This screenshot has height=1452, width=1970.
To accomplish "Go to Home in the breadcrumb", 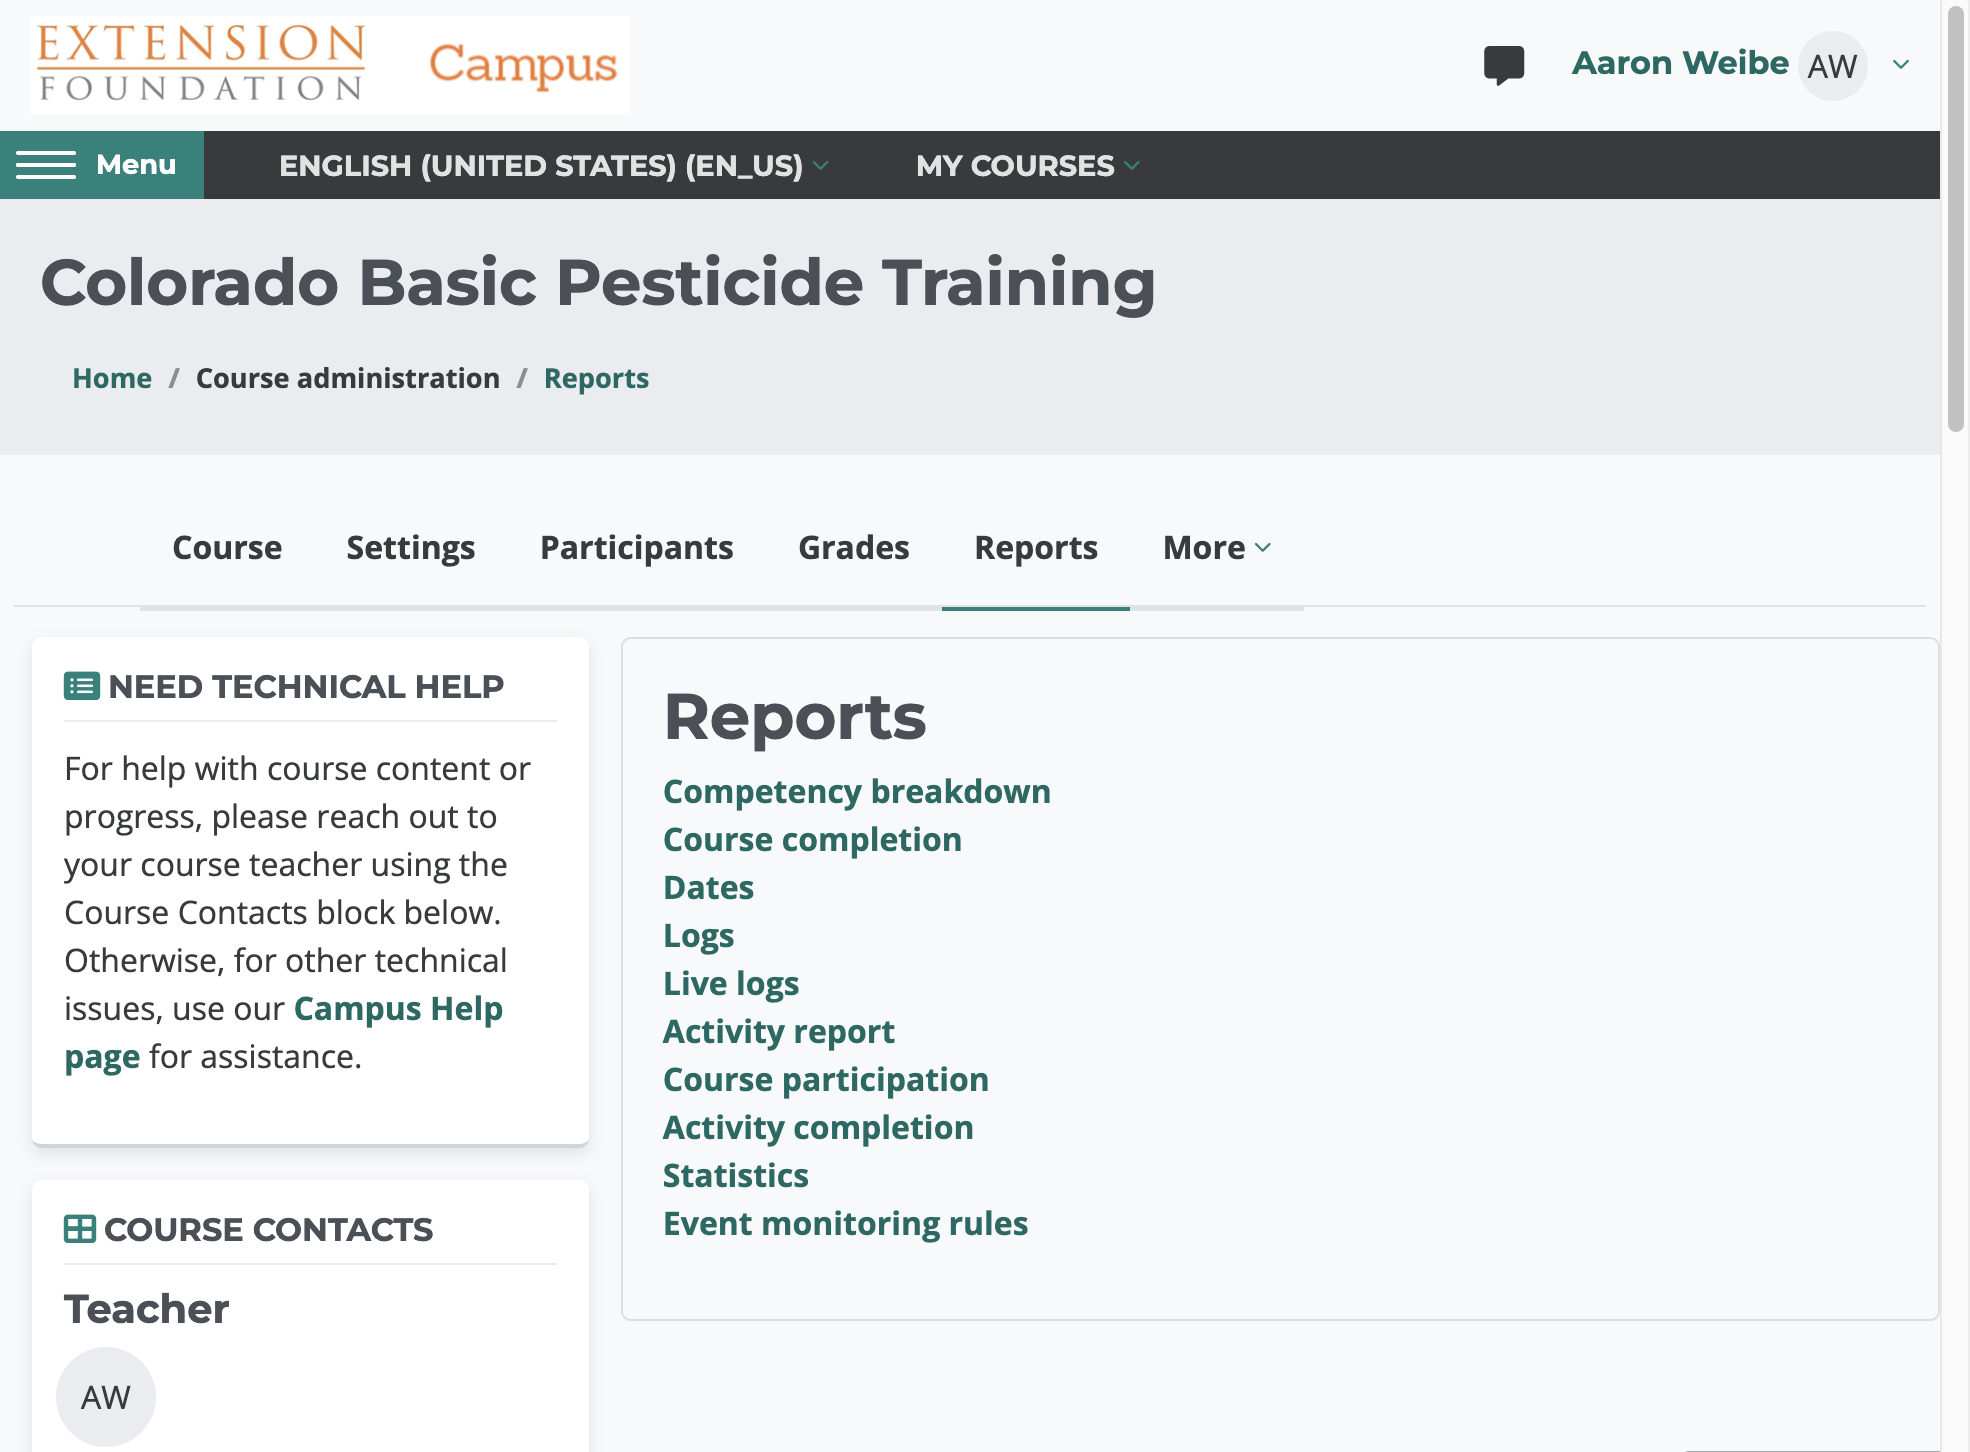I will point(112,378).
